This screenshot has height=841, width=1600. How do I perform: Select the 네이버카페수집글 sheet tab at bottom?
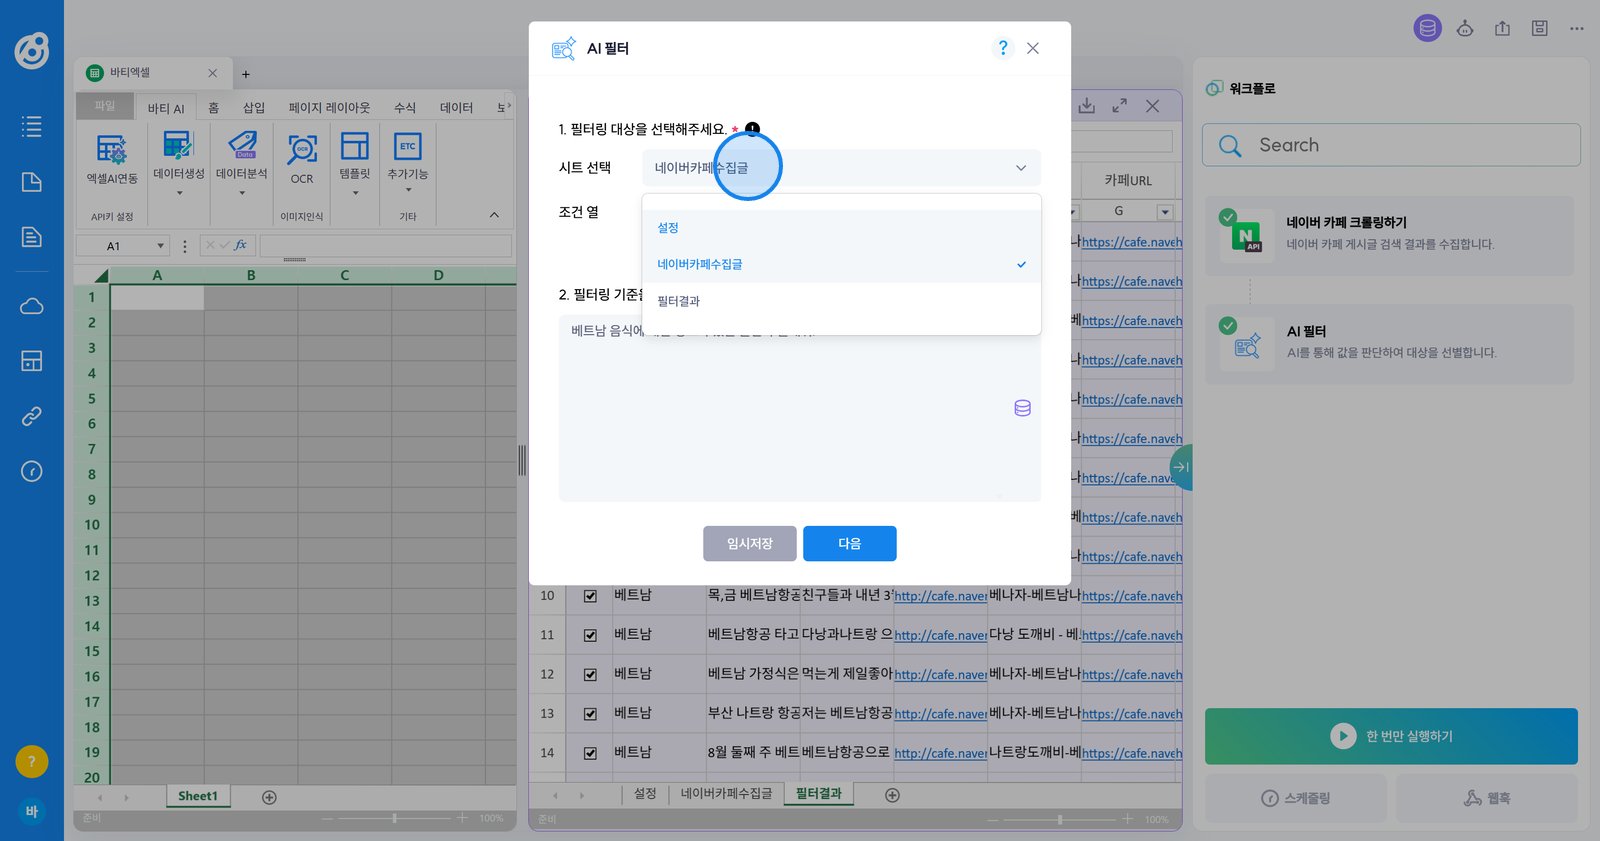click(727, 794)
